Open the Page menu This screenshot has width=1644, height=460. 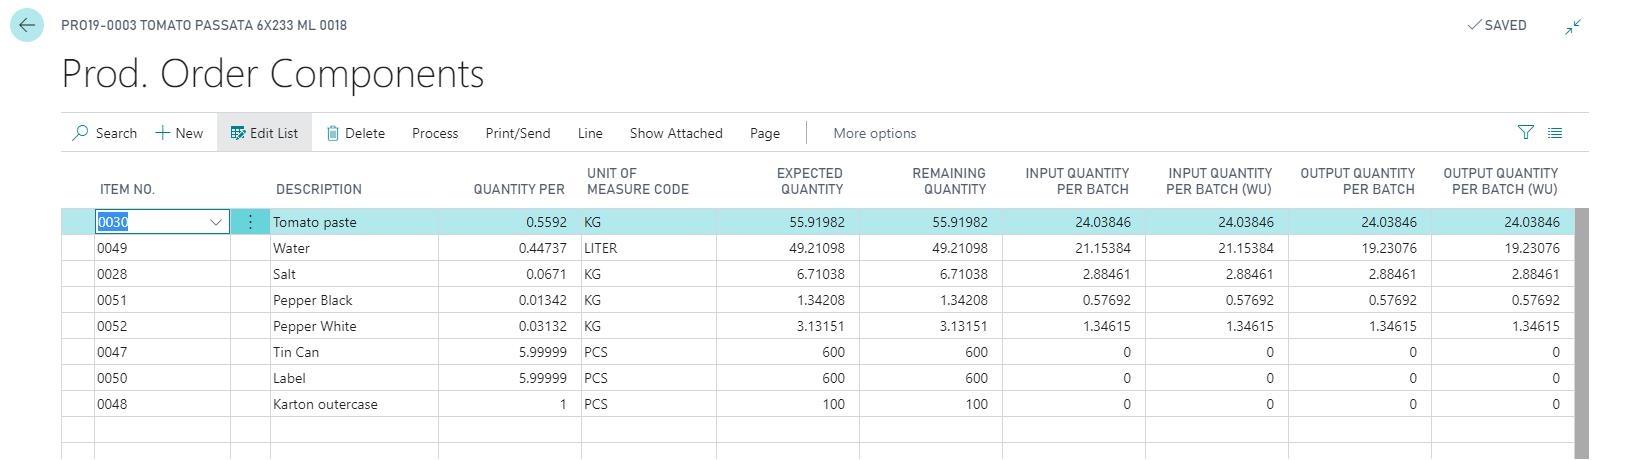coord(765,133)
